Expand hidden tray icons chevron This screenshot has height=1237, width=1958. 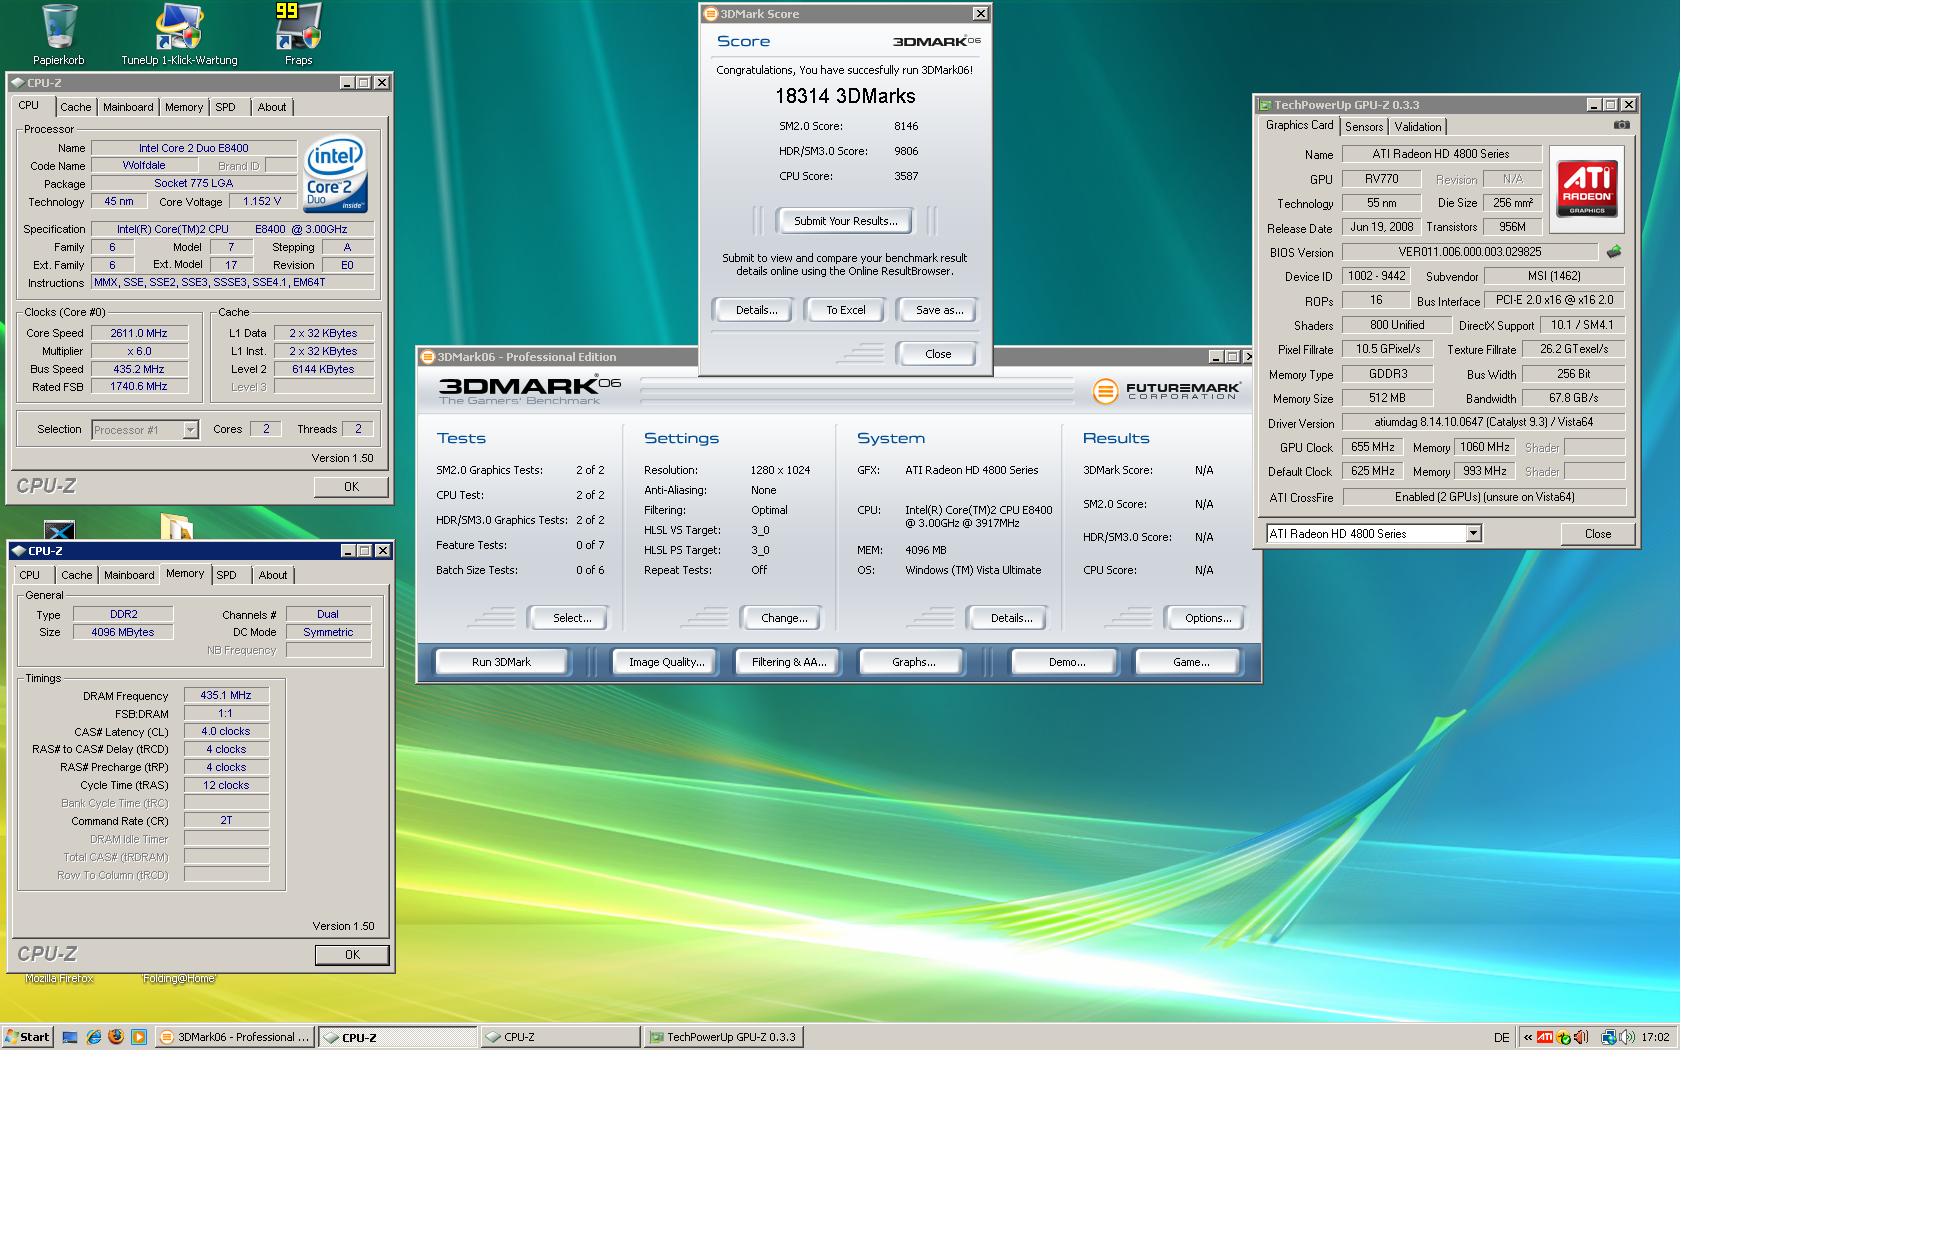pos(1528,1037)
